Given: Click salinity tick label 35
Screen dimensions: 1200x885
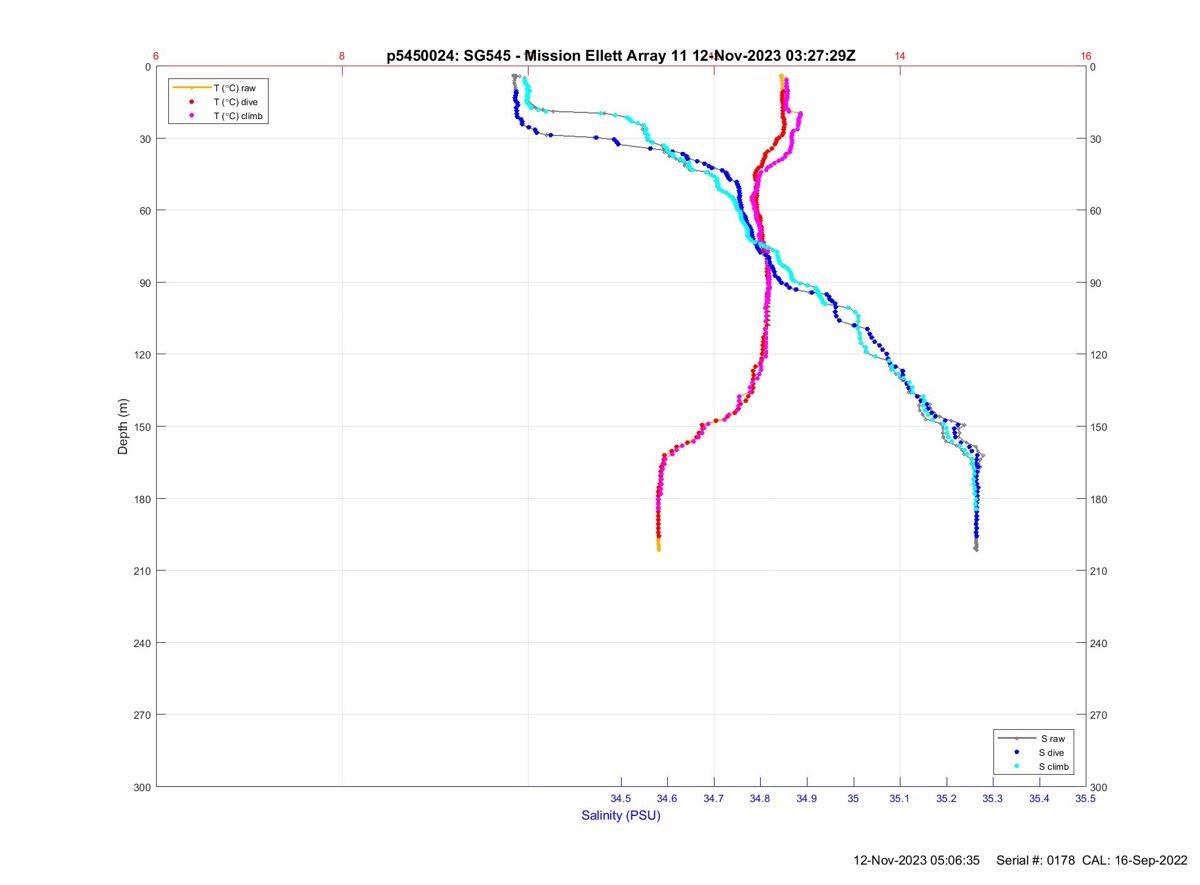Looking at the screenshot, I should pos(853,798).
